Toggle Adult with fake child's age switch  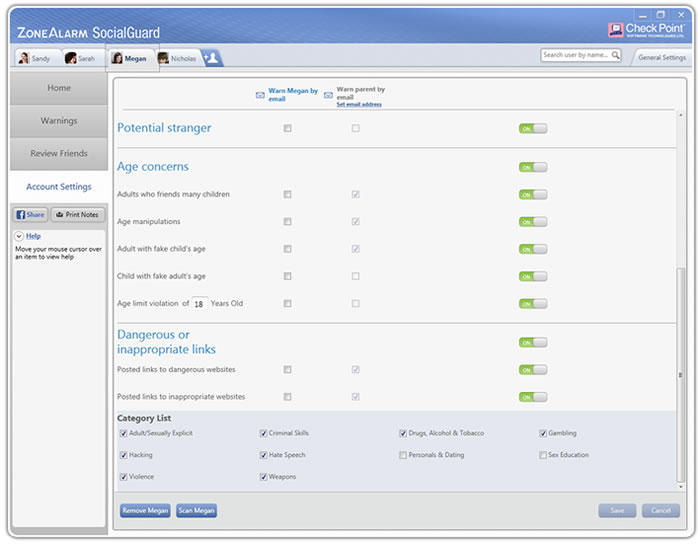pos(533,249)
